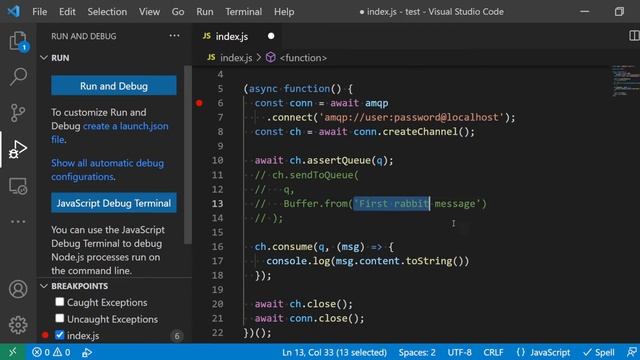Click line number 16 in the gutter
Screen dimensions: 640x360
tap(218, 247)
